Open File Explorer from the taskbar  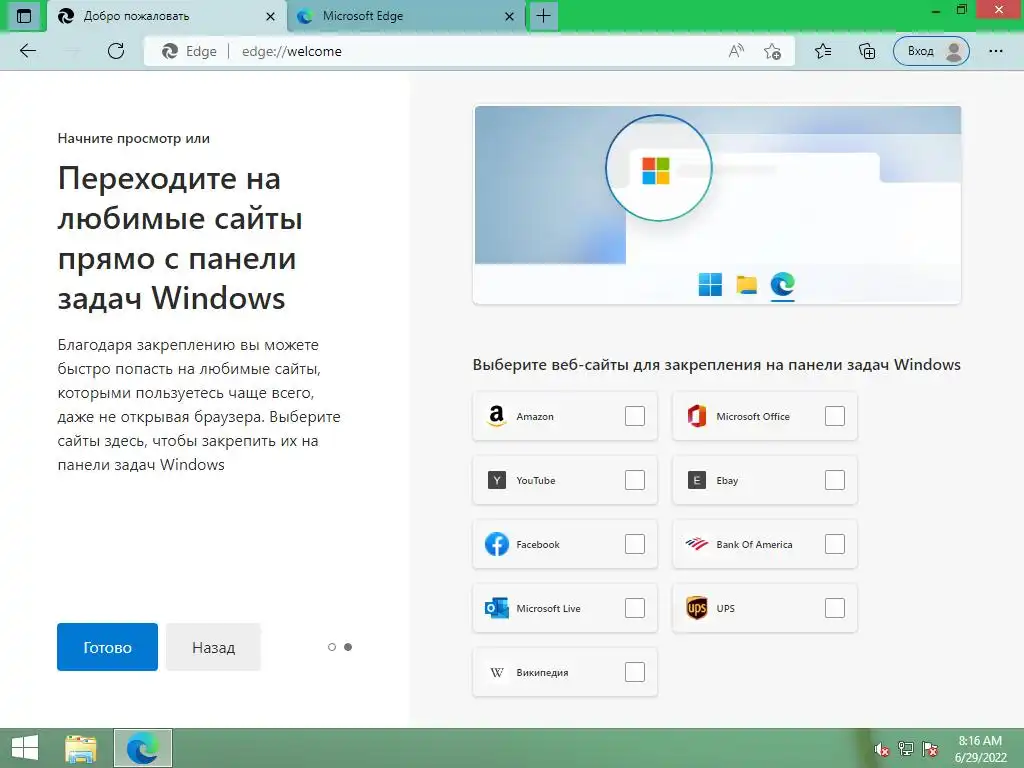(x=81, y=748)
